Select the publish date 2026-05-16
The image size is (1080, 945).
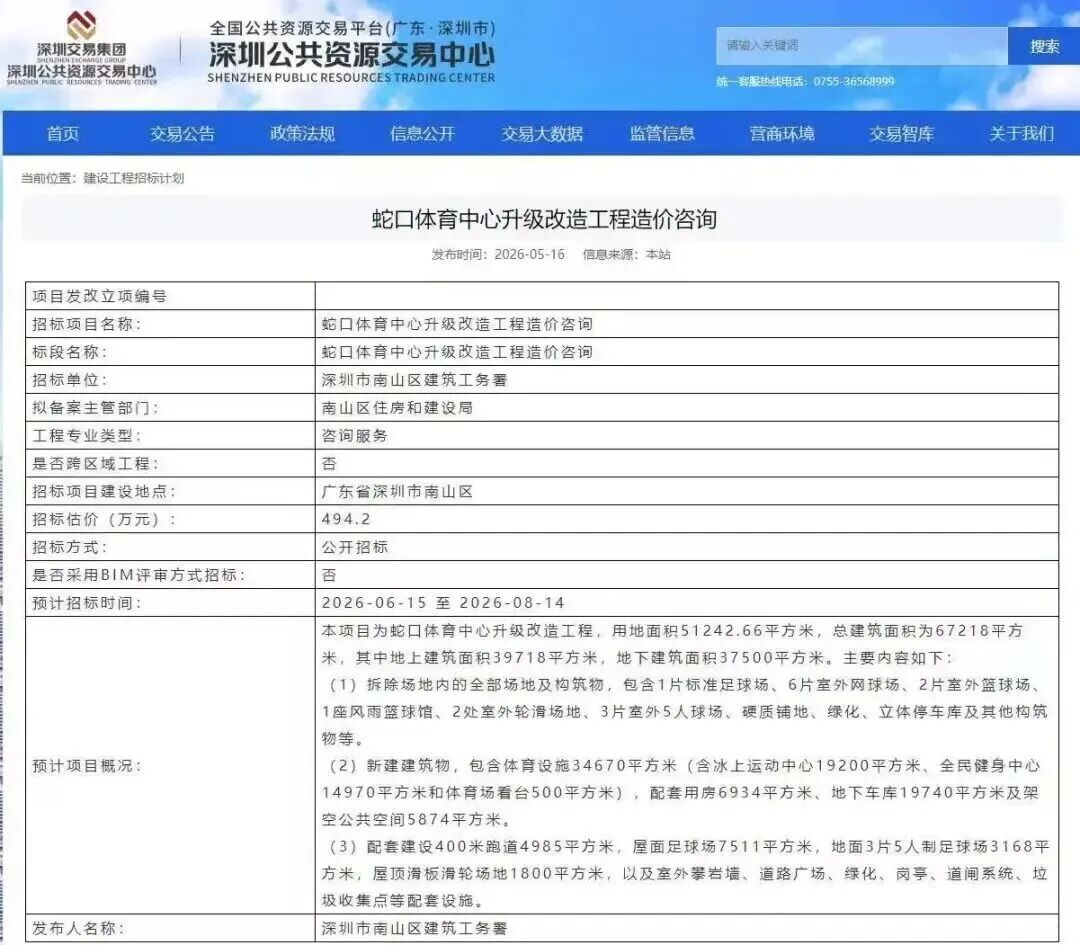coord(529,254)
